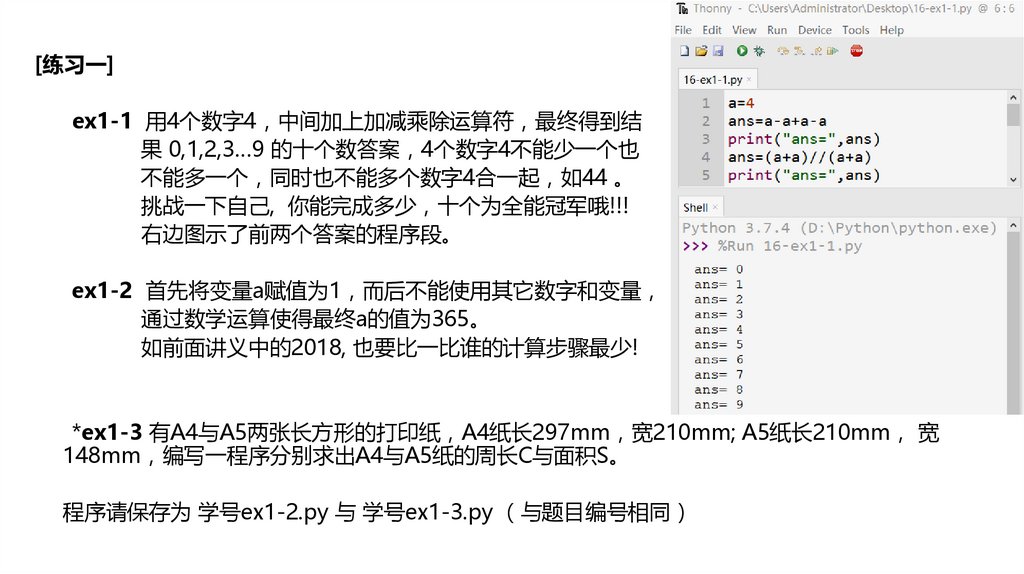Click shell output 'ans= 9'
The width and height of the screenshot is (1024, 574).
[718, 405]
